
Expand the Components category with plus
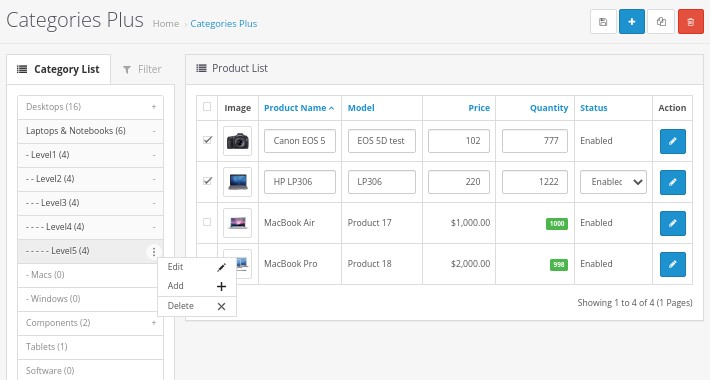pos(154,323)
